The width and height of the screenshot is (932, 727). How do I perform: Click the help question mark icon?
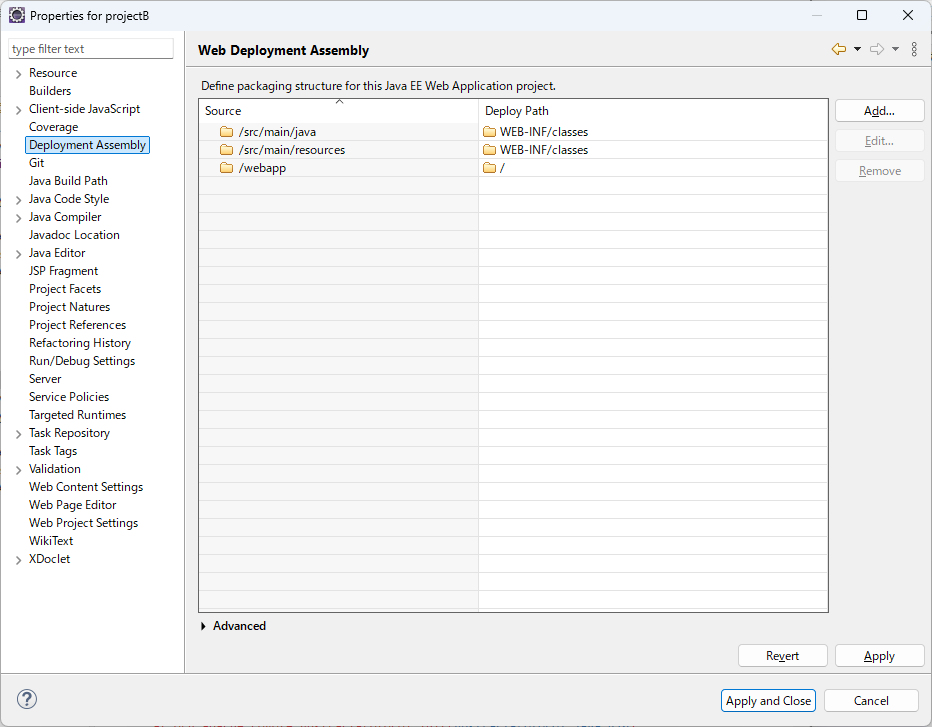point(24,699)
